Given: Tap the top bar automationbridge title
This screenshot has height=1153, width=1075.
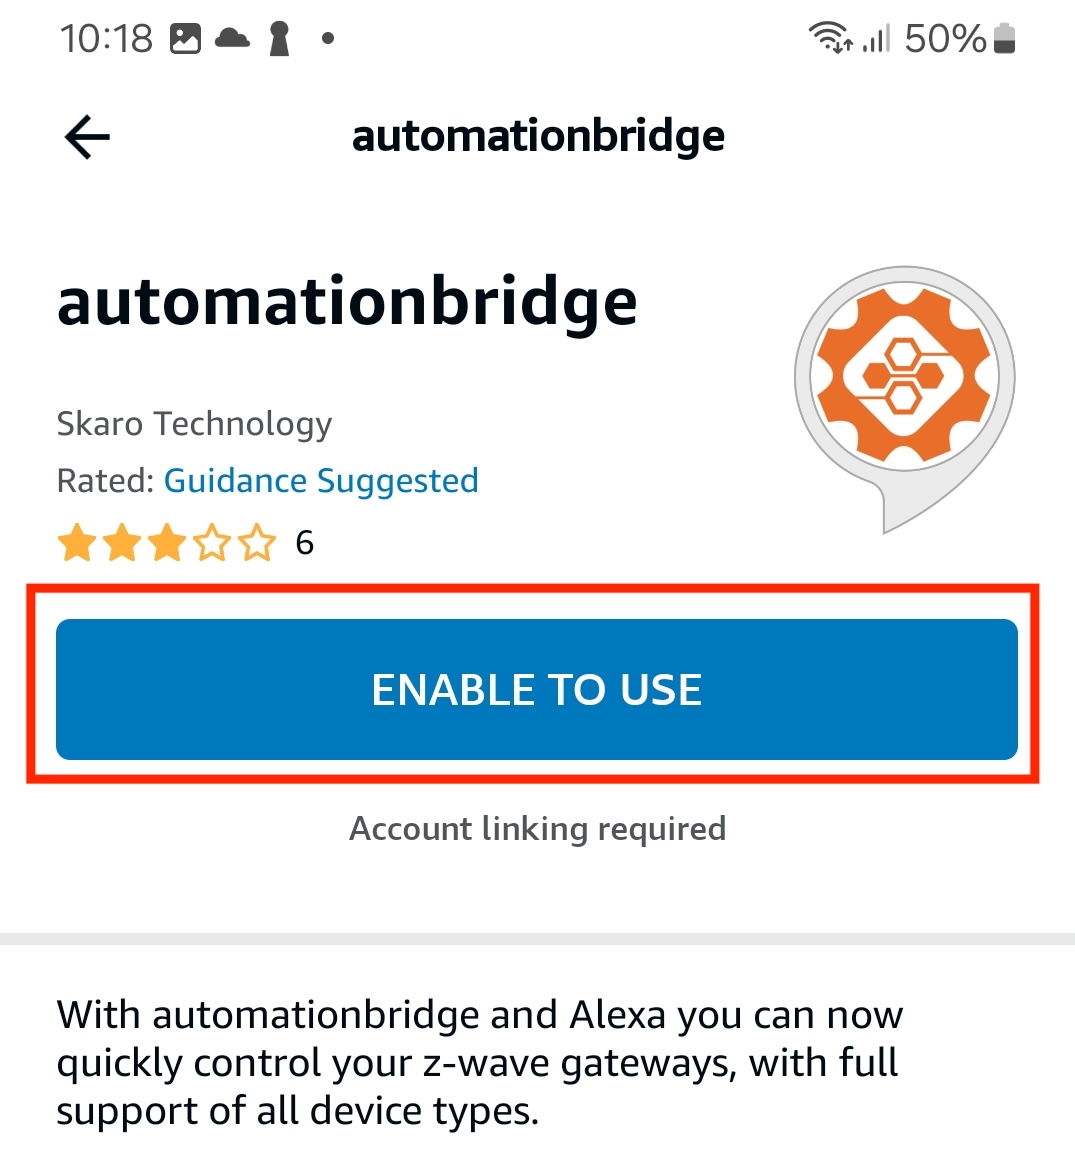Looking at the screenshot, I should click(x=538, y=136).
